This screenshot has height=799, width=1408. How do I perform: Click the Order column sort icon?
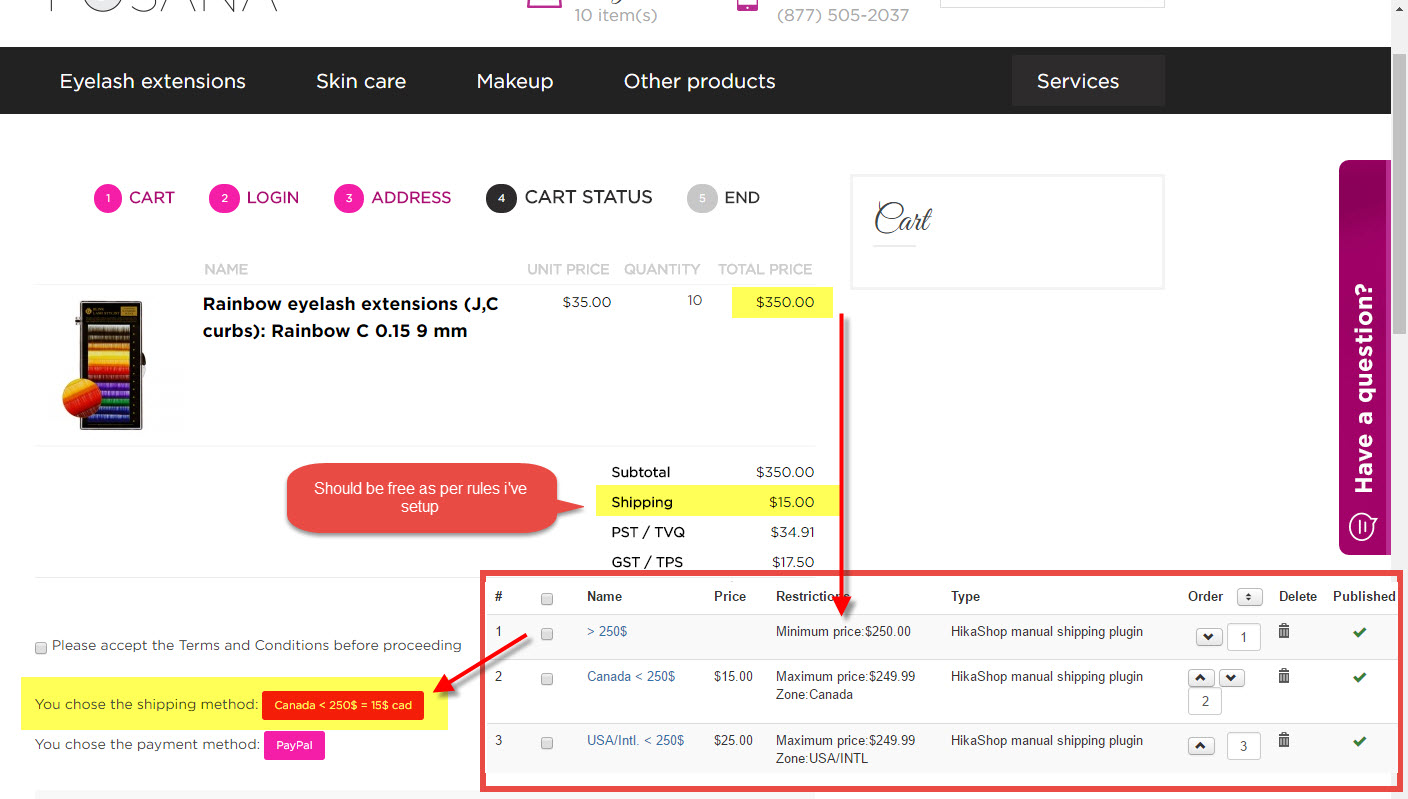[x=1249, y=597]
